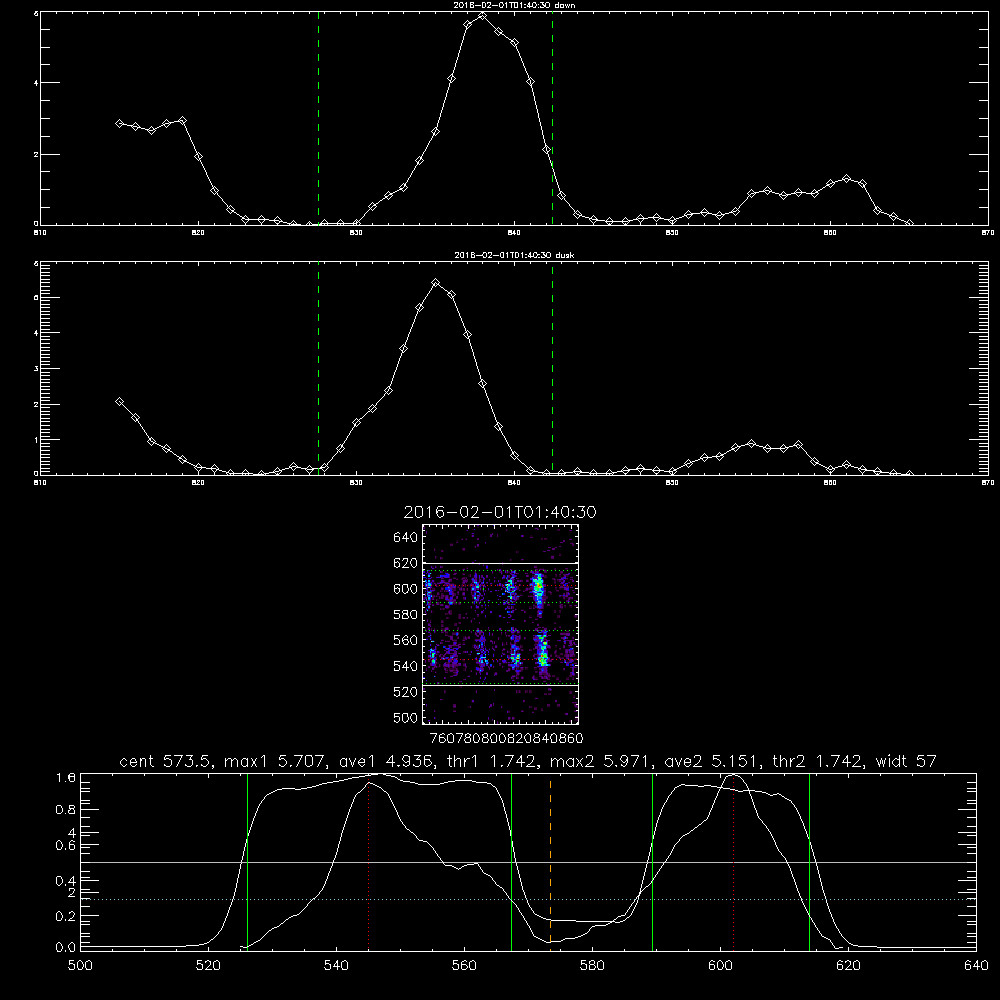Click the '0.0' y-axis label of bottom plot
Viewport: 1000px width, 1000px height.
[66, 948]
